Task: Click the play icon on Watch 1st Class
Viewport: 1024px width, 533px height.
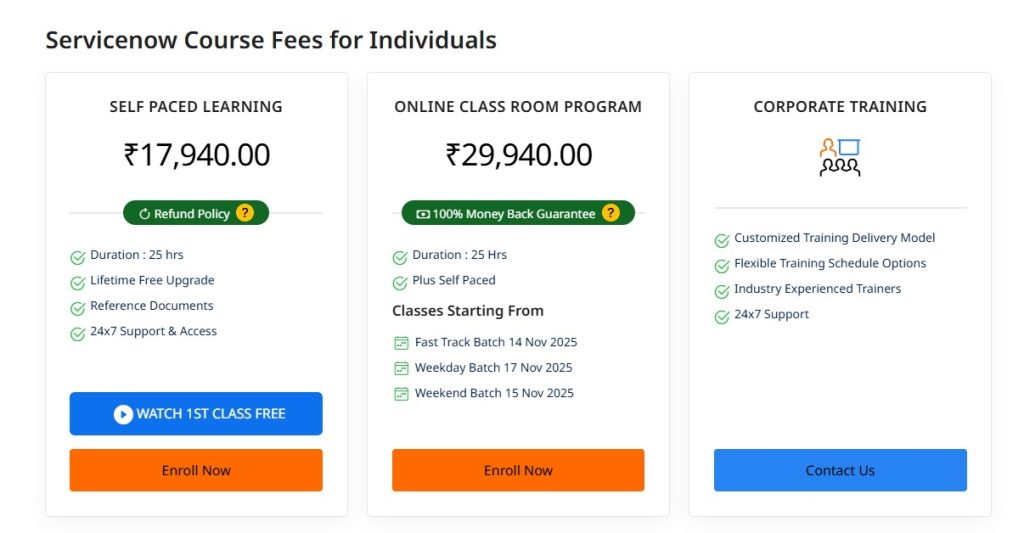Action: click(123, 414)
